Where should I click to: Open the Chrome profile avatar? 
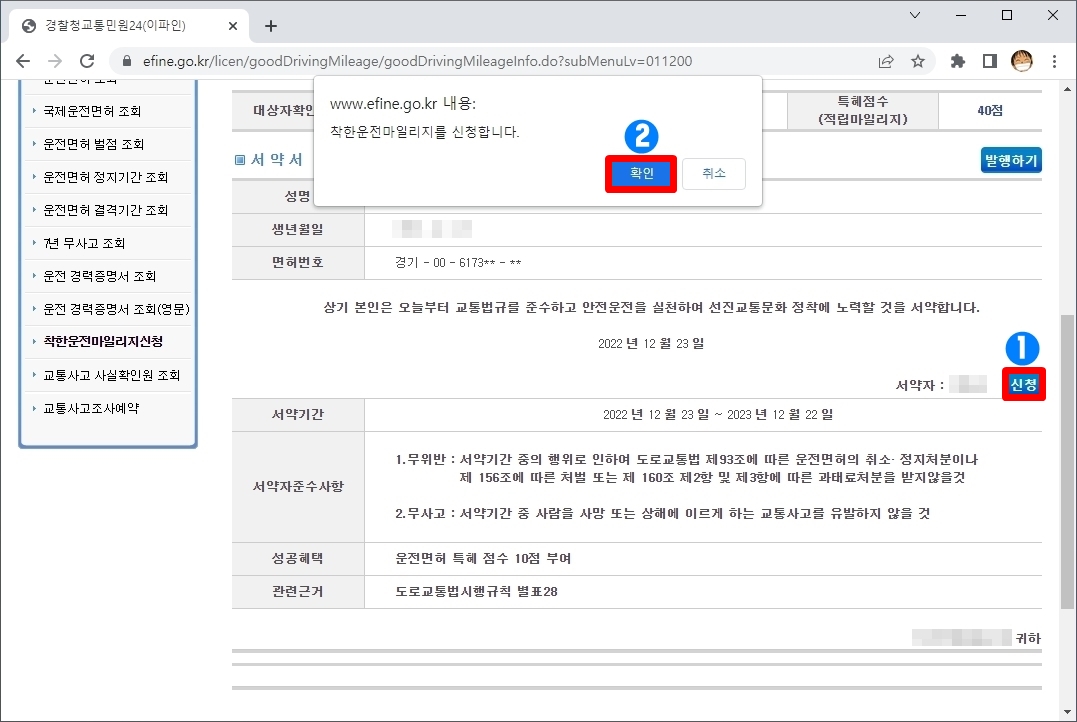click(1022, 61)
